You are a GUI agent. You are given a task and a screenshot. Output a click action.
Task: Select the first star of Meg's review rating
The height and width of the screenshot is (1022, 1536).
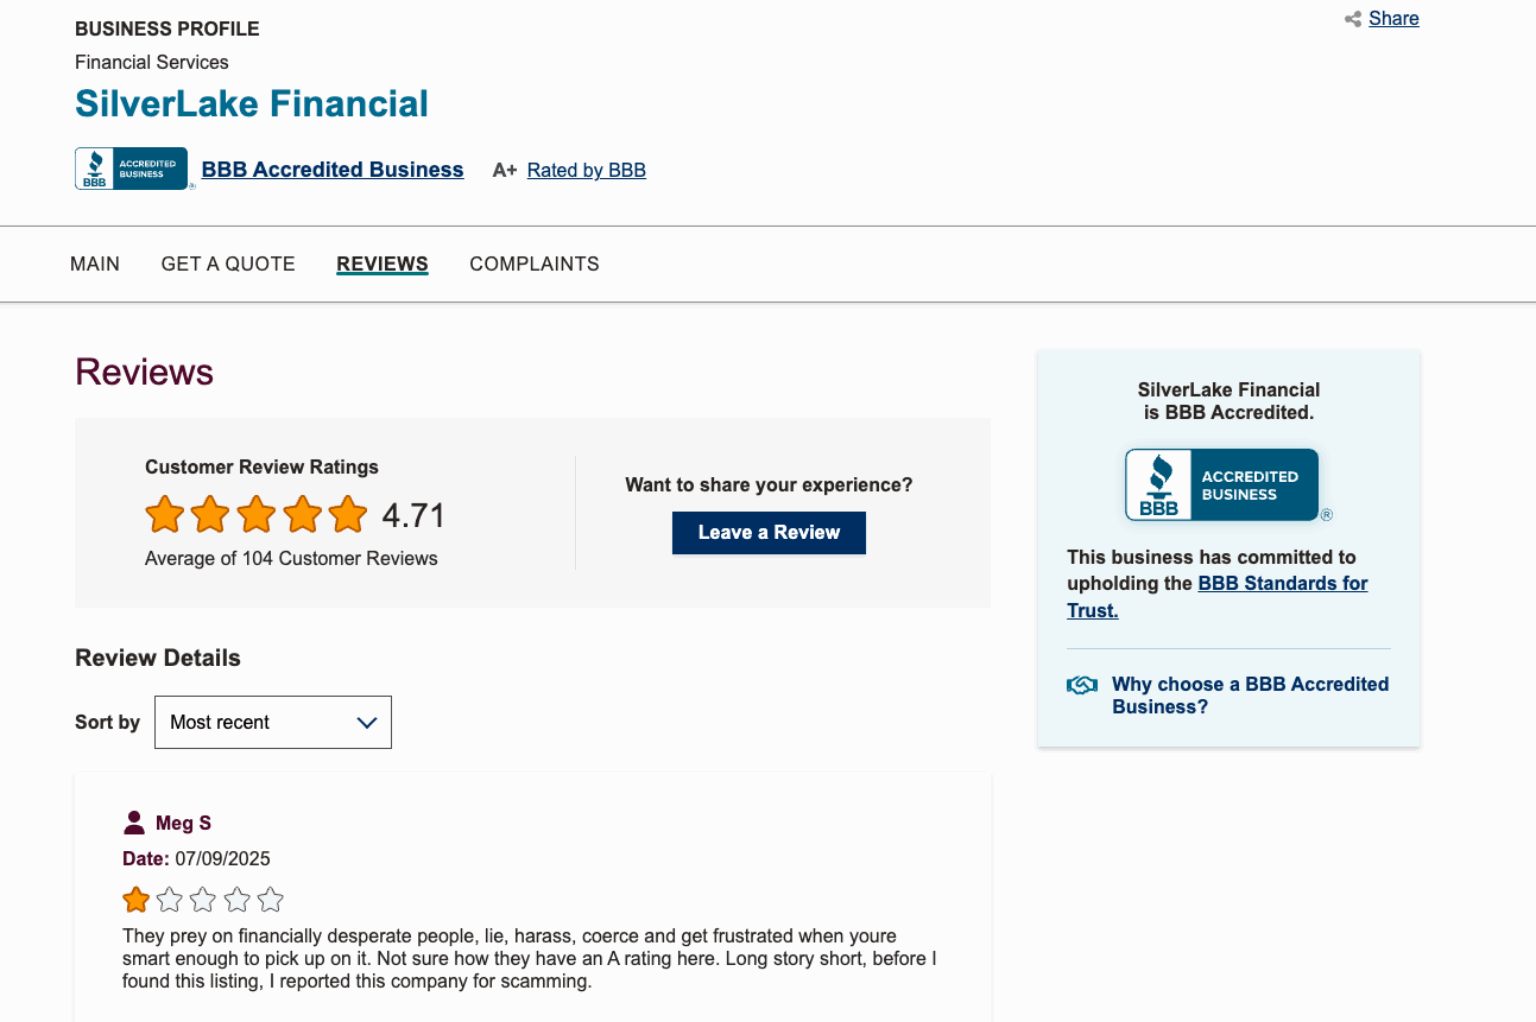(135, 899)
